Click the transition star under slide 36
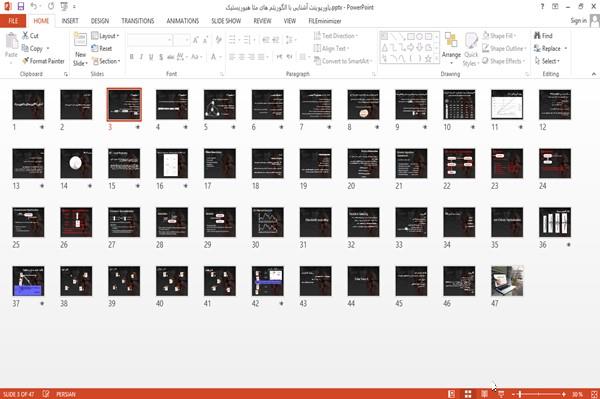The height and width of the screenshot is (399, 600). [569, 244]
